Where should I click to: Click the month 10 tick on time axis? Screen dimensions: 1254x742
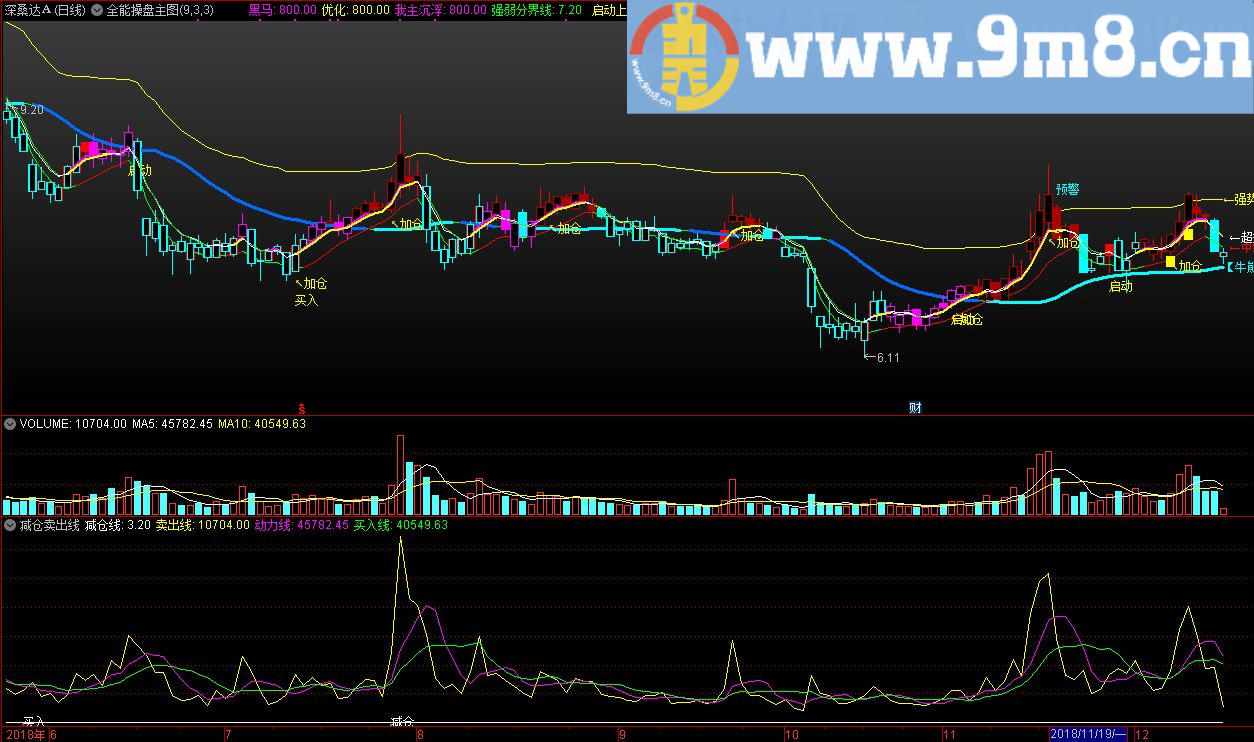(792, 734)
